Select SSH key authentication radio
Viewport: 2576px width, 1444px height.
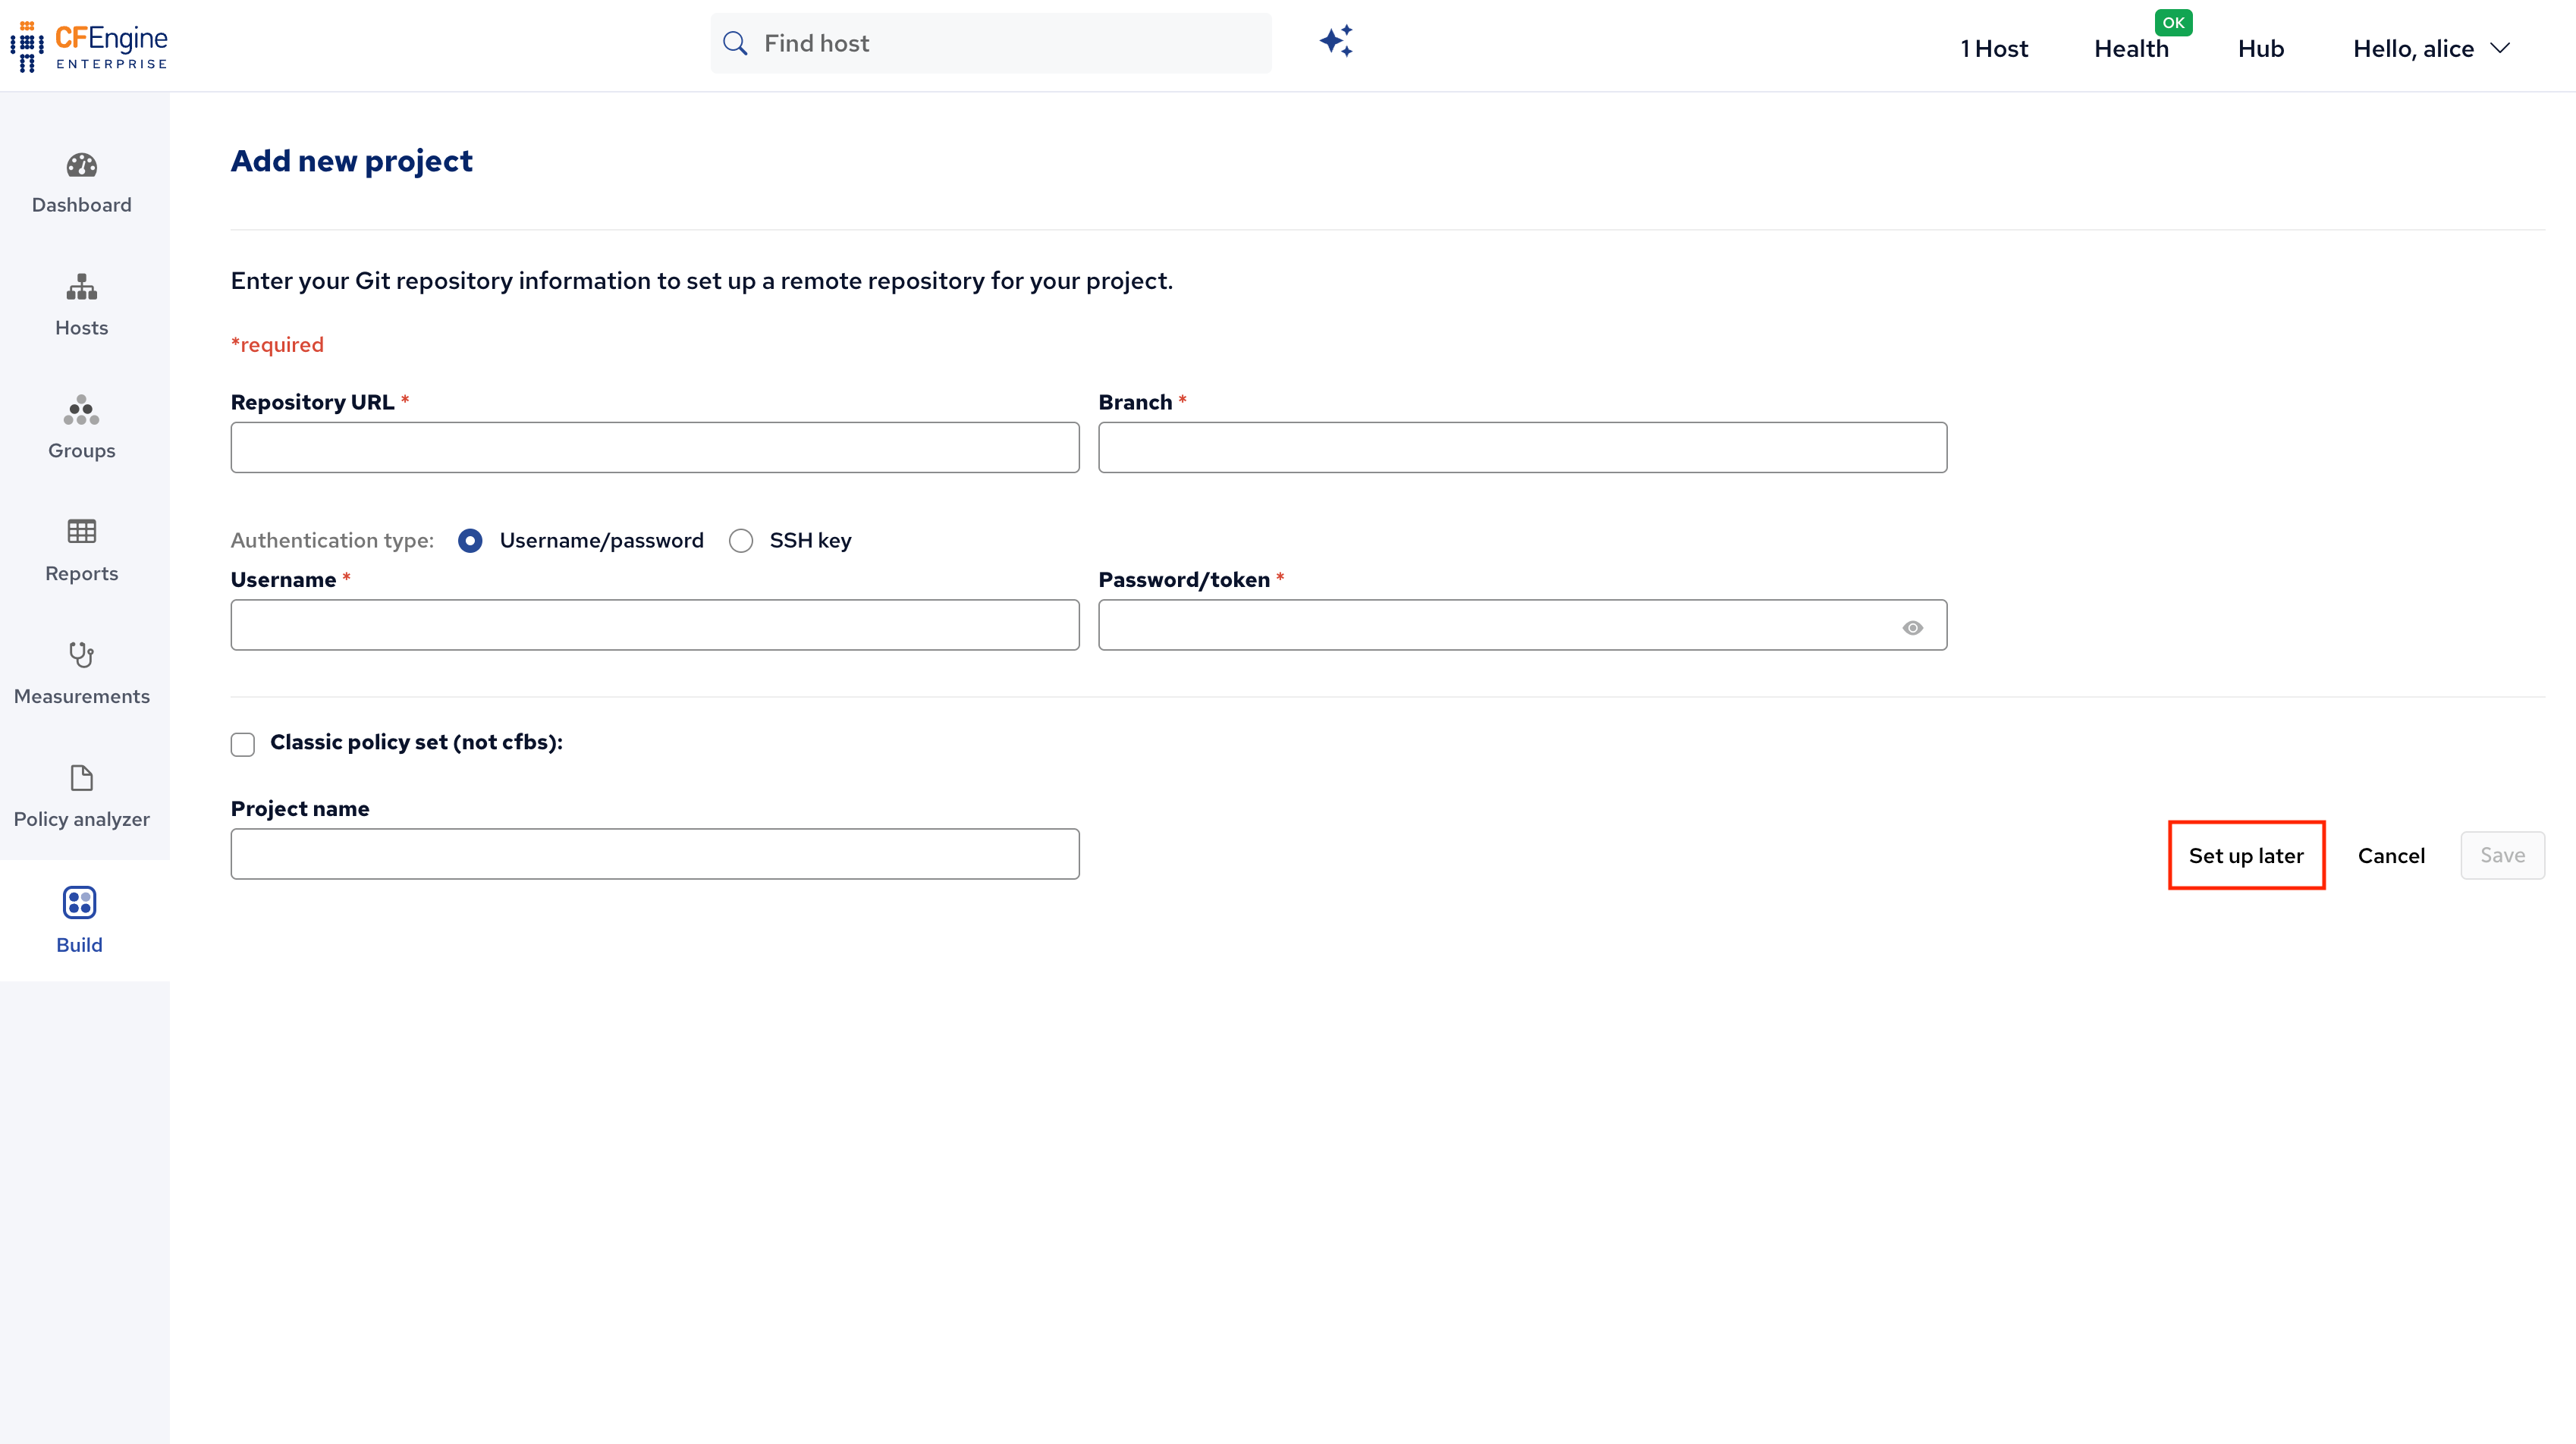point(741,541)
